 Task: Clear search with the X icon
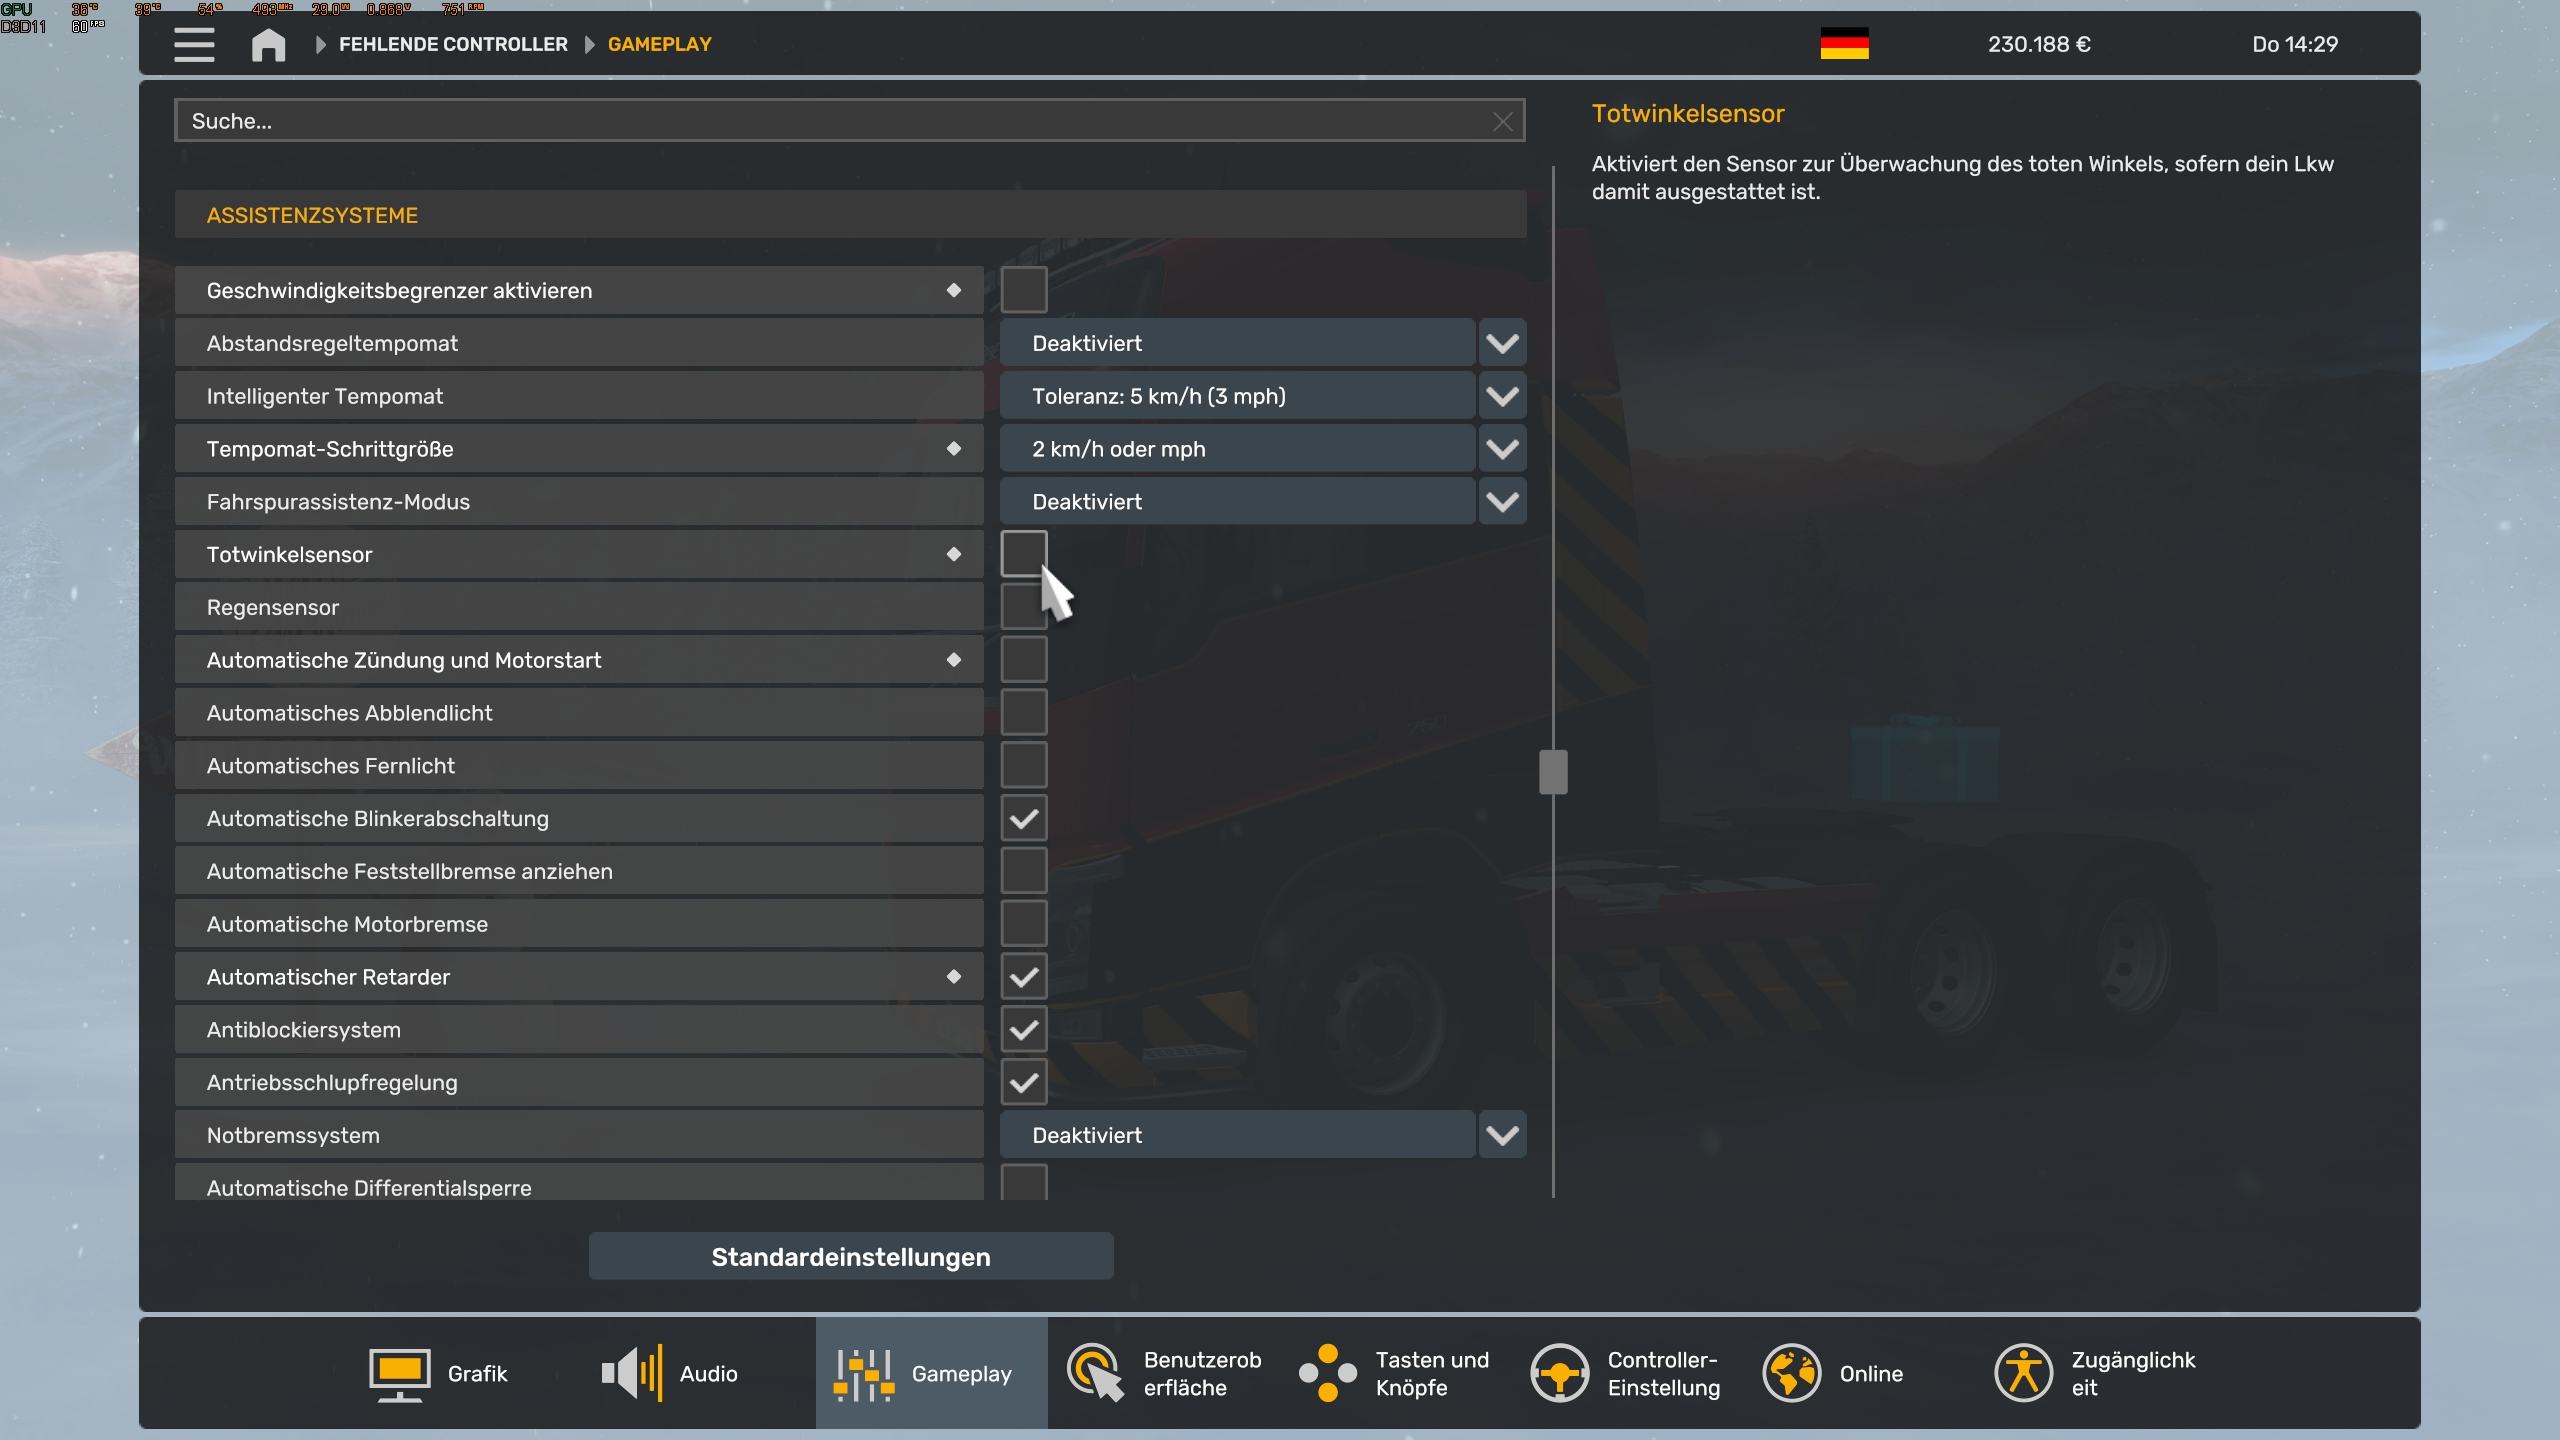[x=1502, y=122]
